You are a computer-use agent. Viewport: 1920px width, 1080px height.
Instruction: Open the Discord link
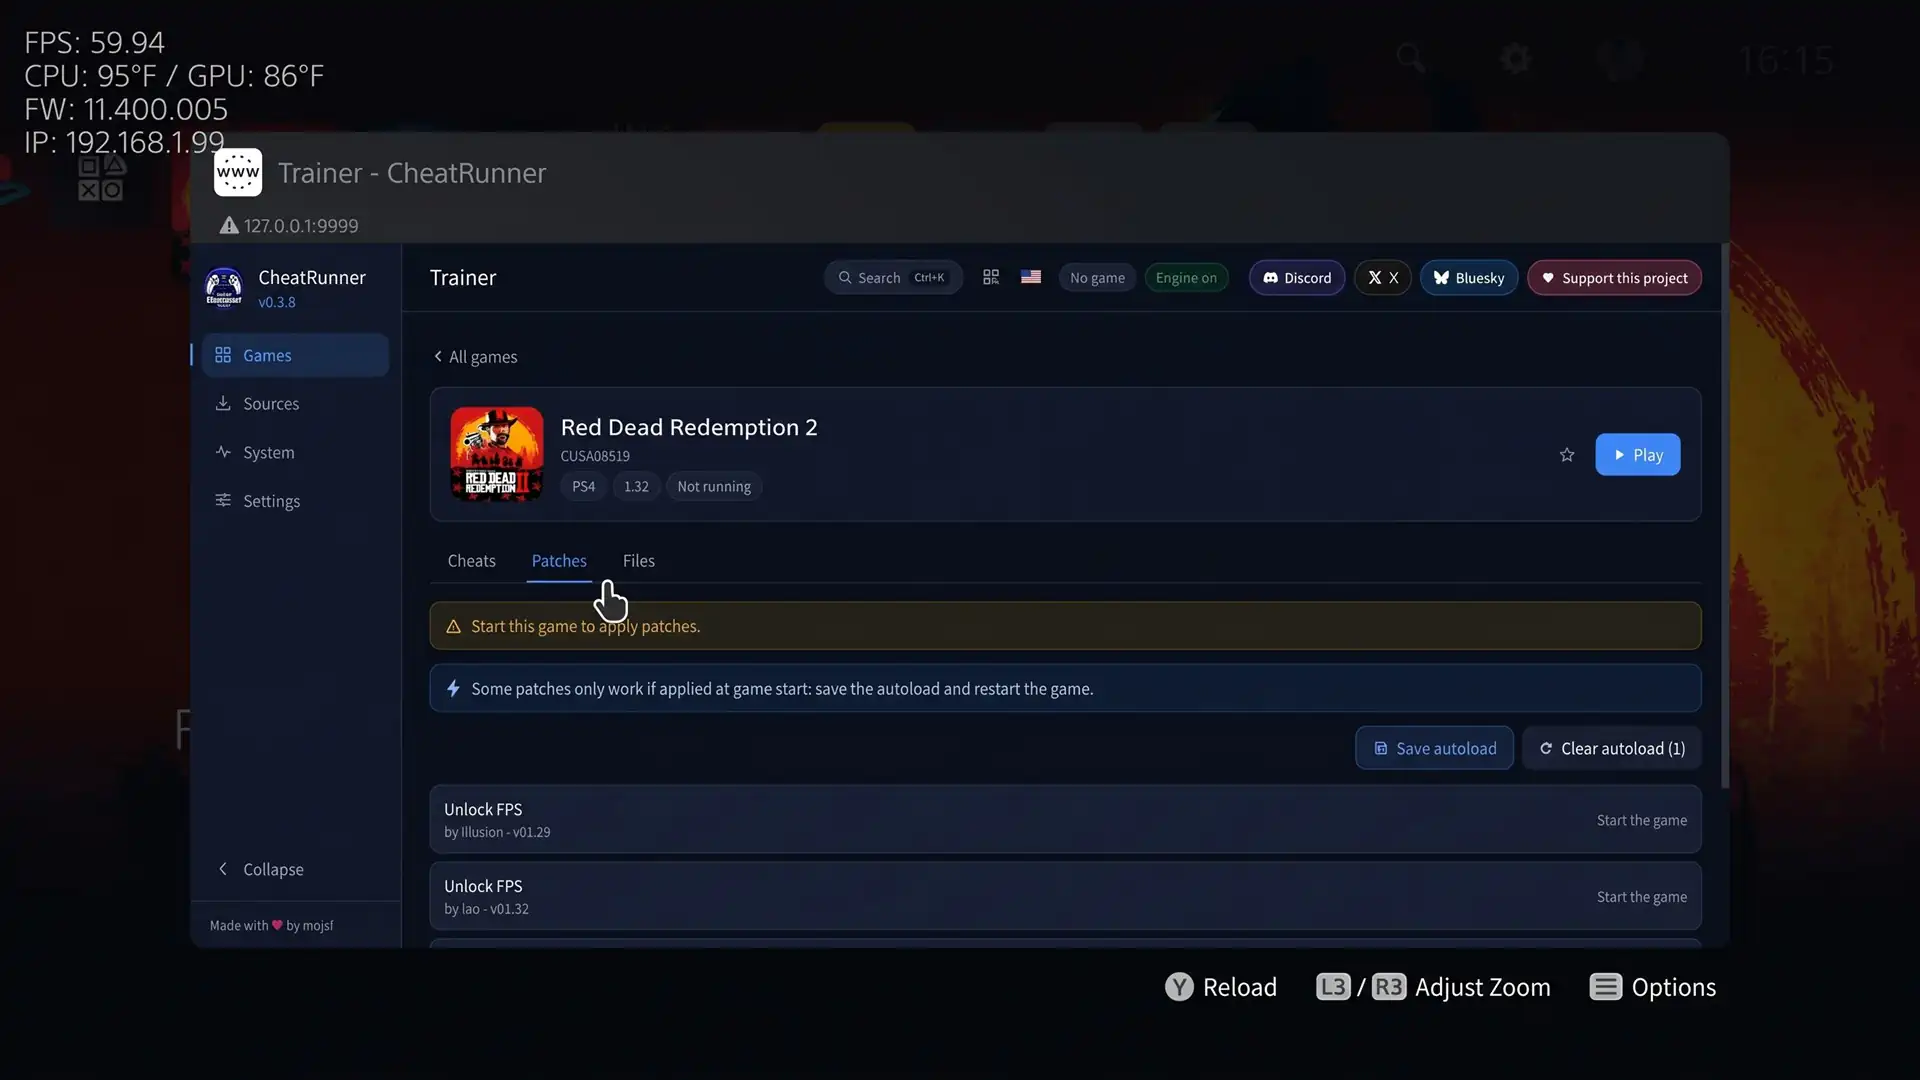click(1297, 278)
